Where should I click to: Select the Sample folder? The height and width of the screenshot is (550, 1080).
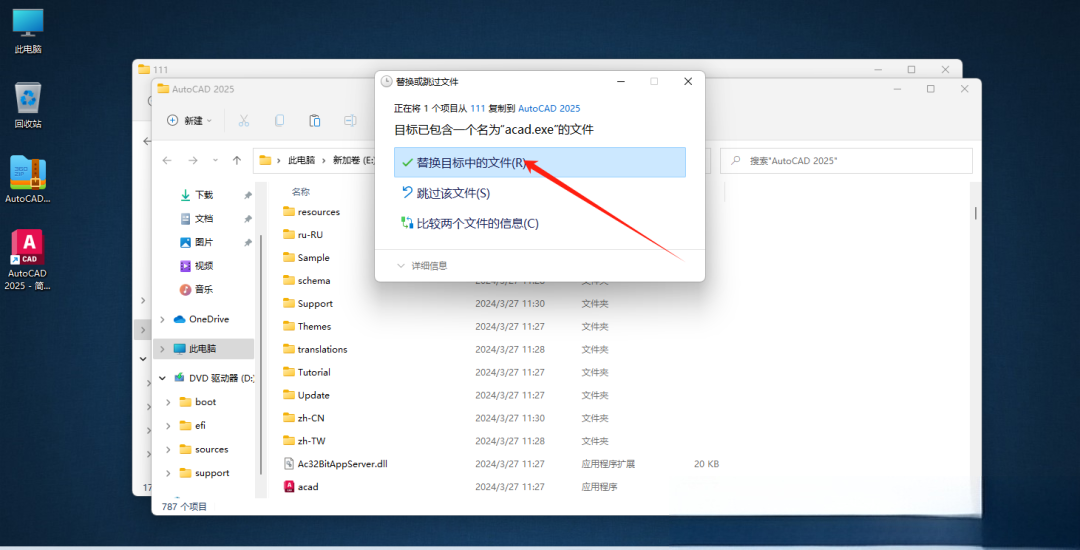coord(313,257)
